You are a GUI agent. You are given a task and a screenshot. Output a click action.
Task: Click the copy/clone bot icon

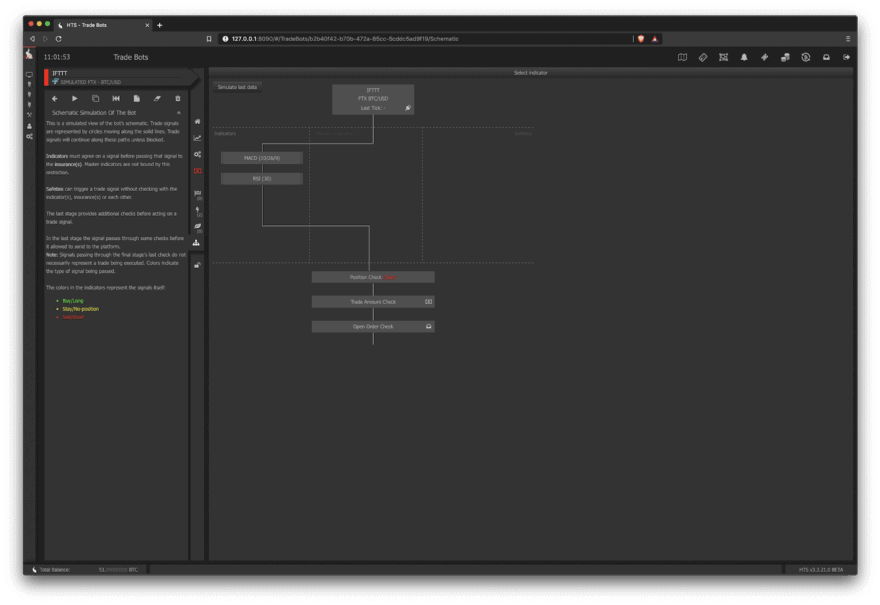[95, 99]
